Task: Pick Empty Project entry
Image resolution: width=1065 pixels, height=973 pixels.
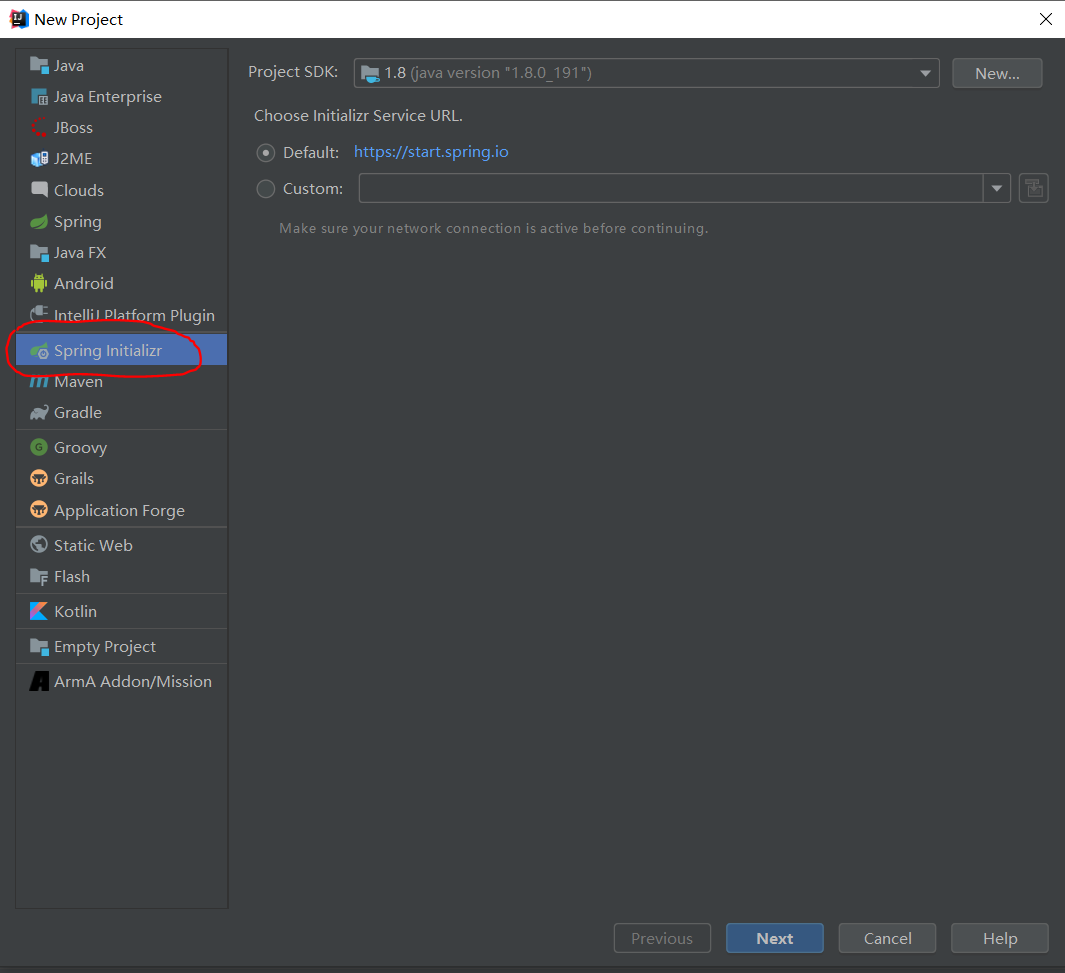Action: tap(122, 646)
